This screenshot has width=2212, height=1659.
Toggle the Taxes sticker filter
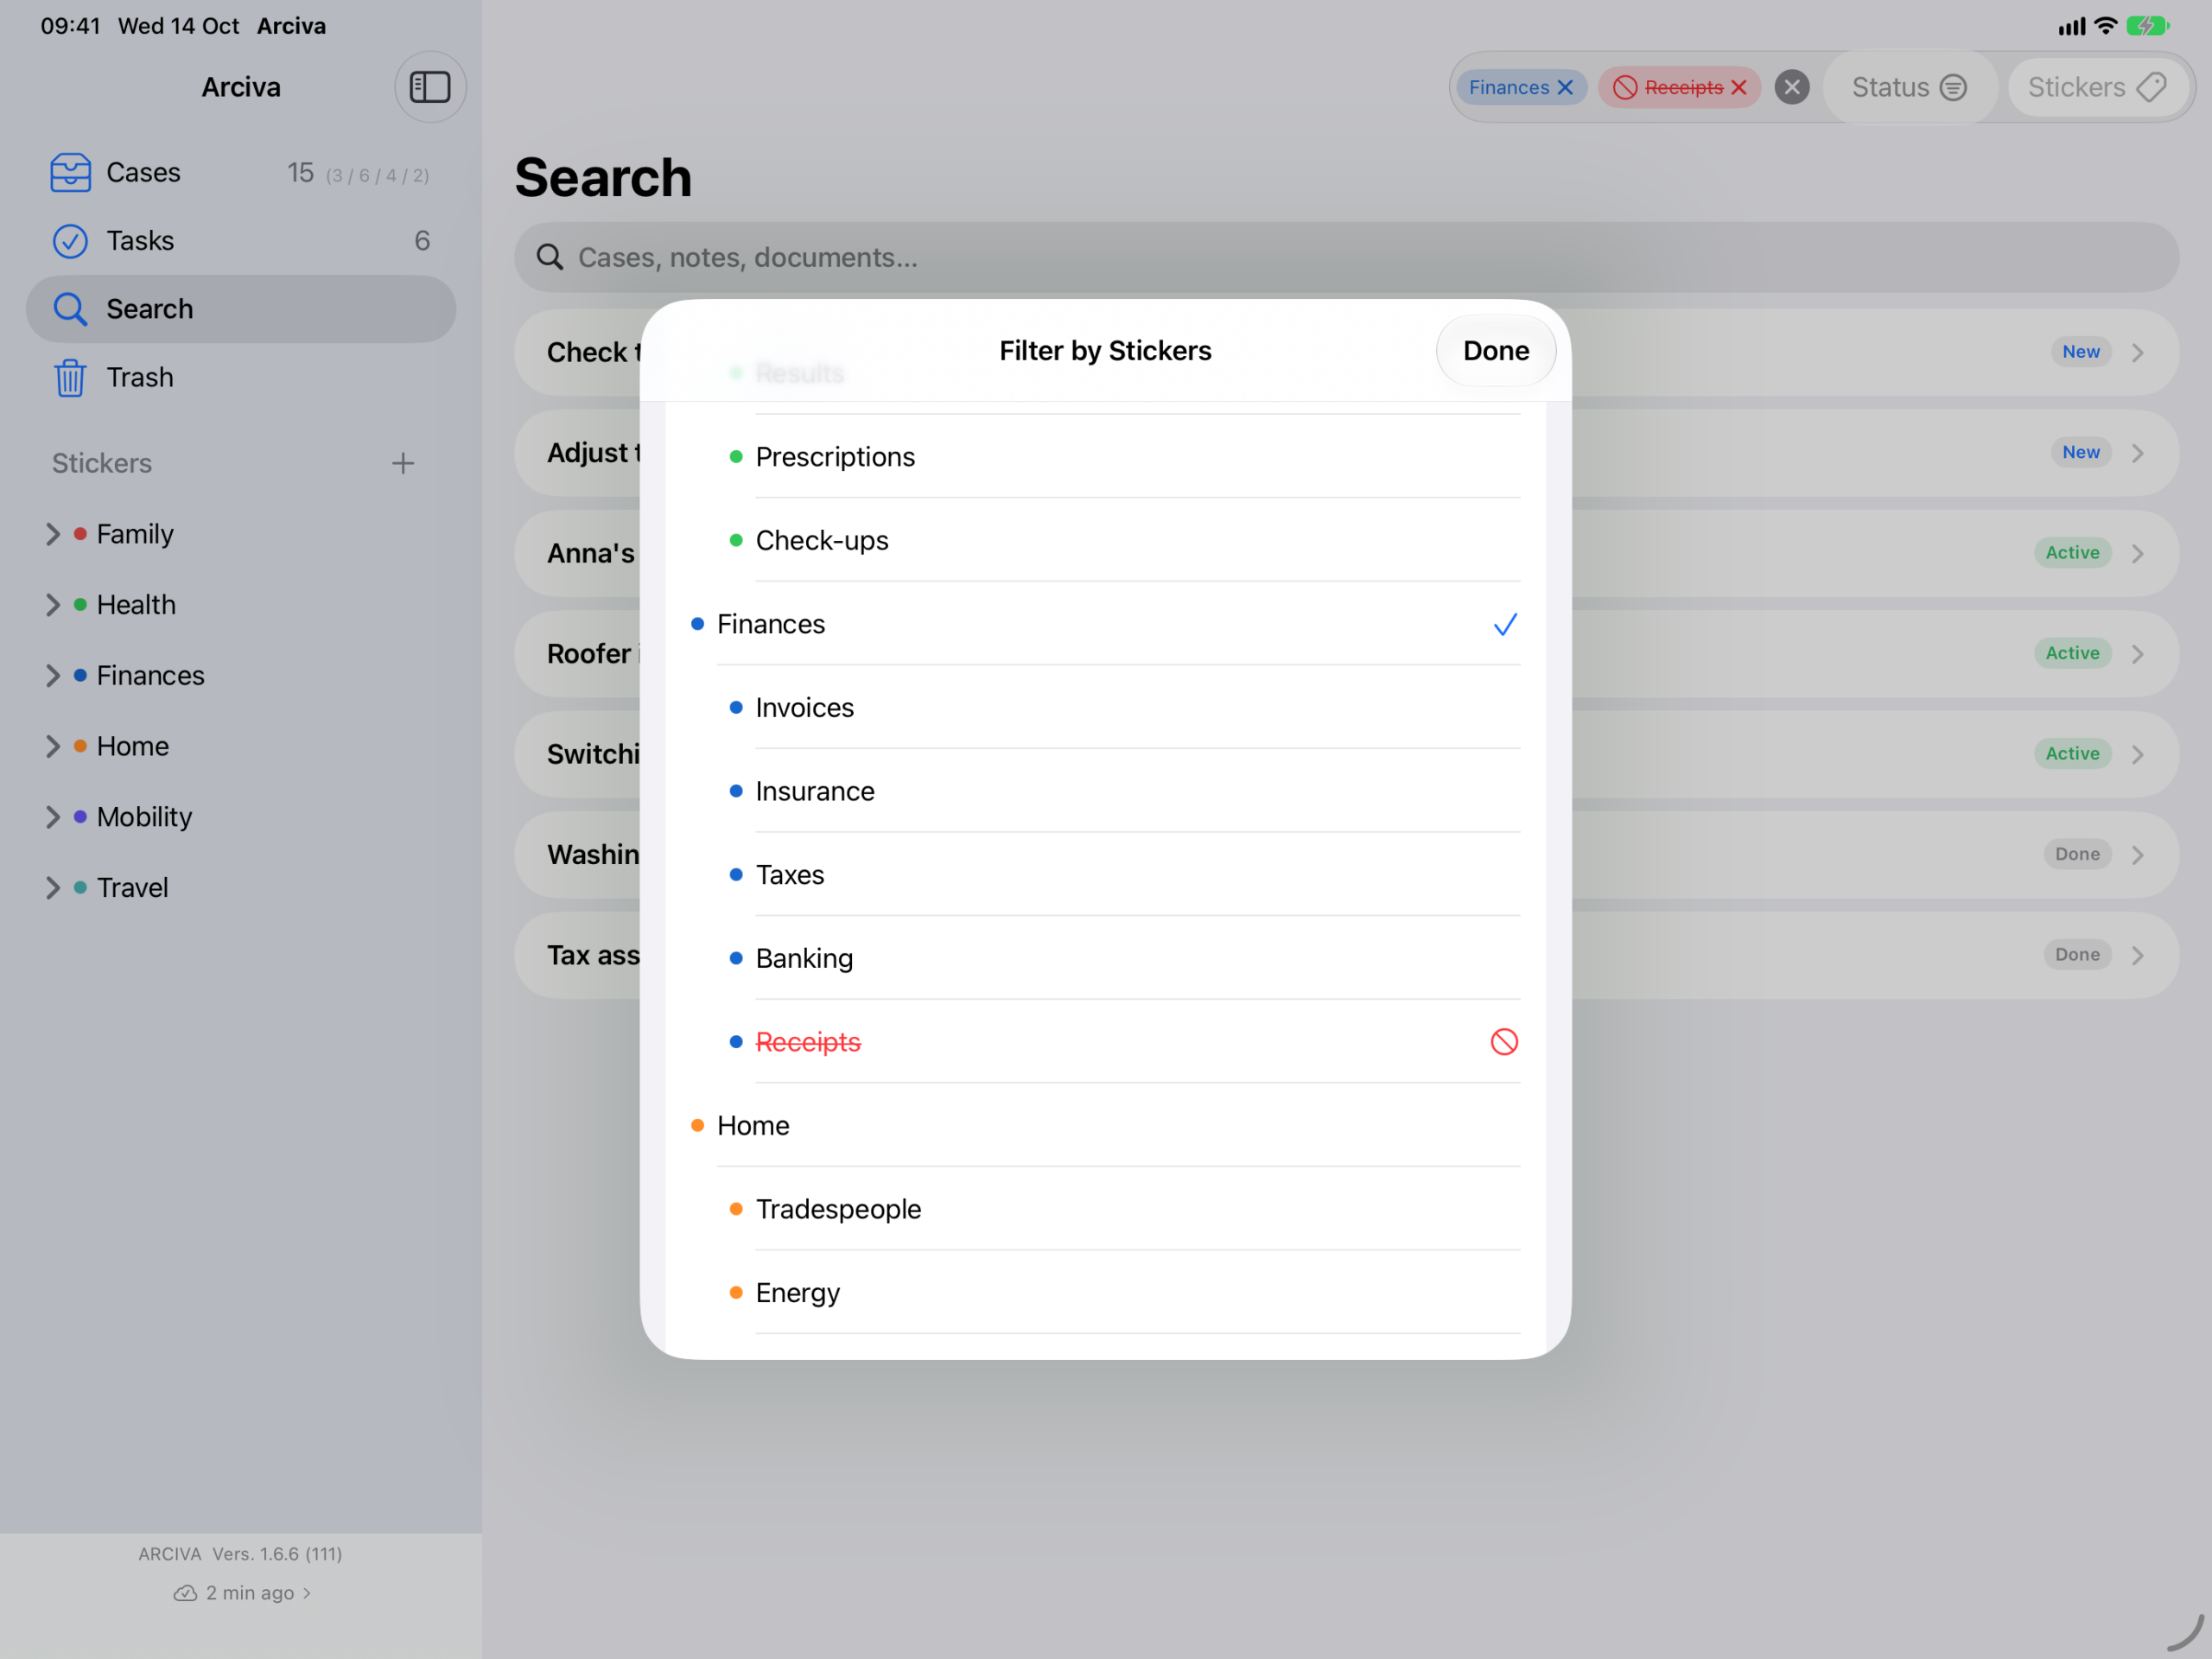[1105, 875]
